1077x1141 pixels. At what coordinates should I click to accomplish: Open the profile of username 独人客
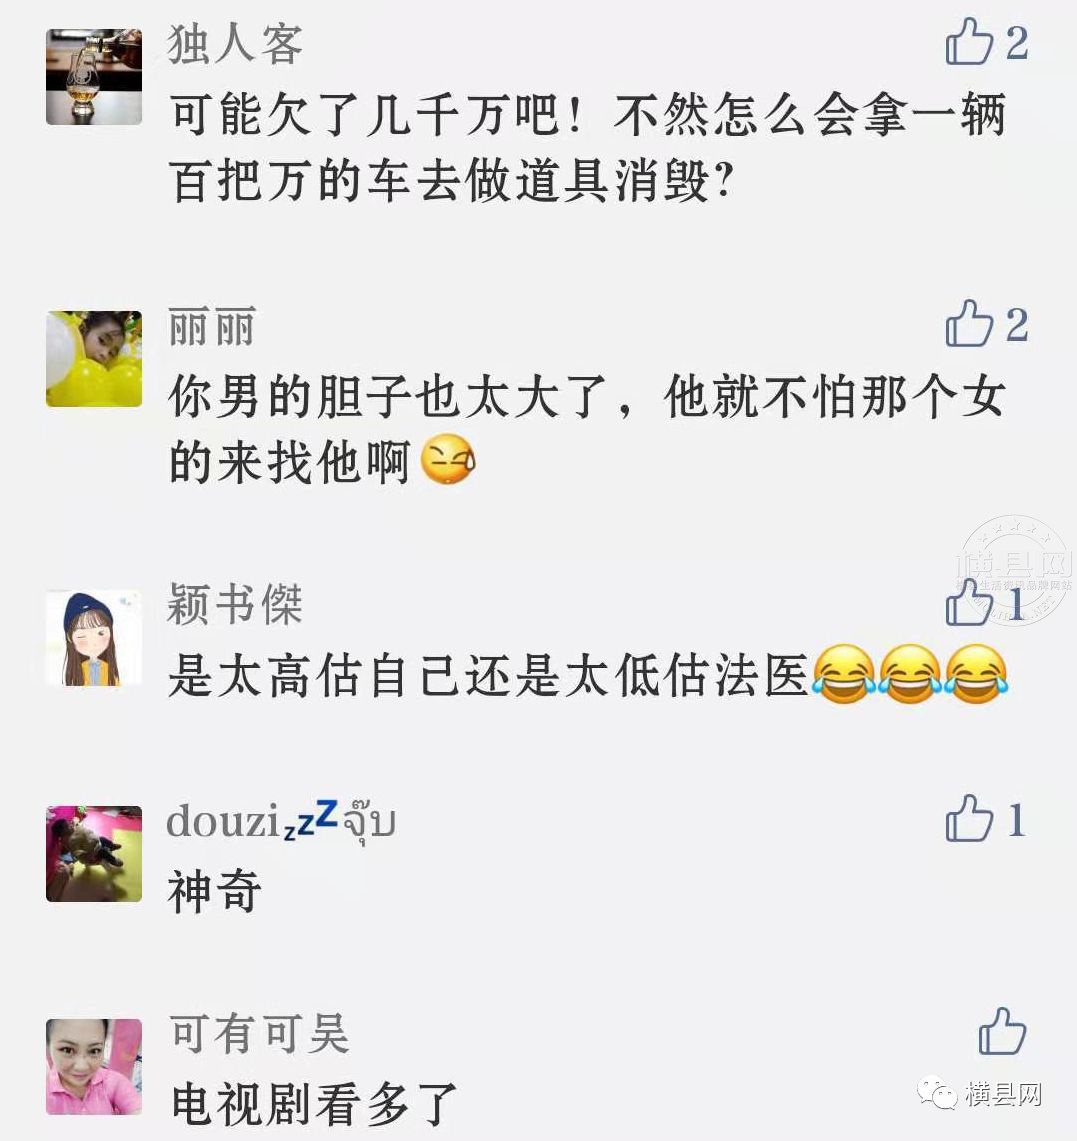(x=235, y=44)
